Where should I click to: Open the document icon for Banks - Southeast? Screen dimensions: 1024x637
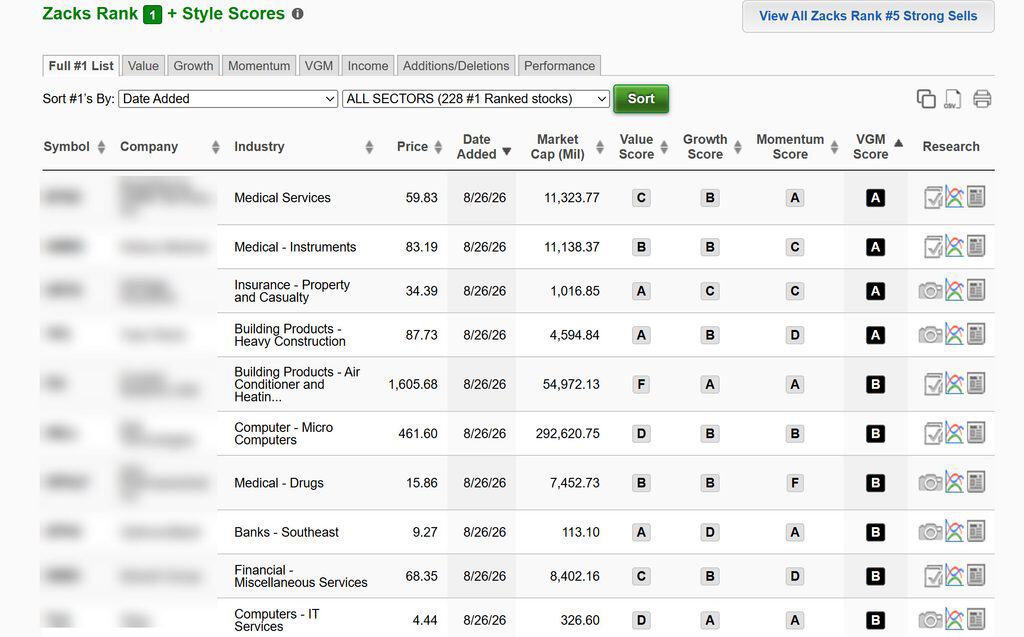pyautogui.click(x=976, y=532)
